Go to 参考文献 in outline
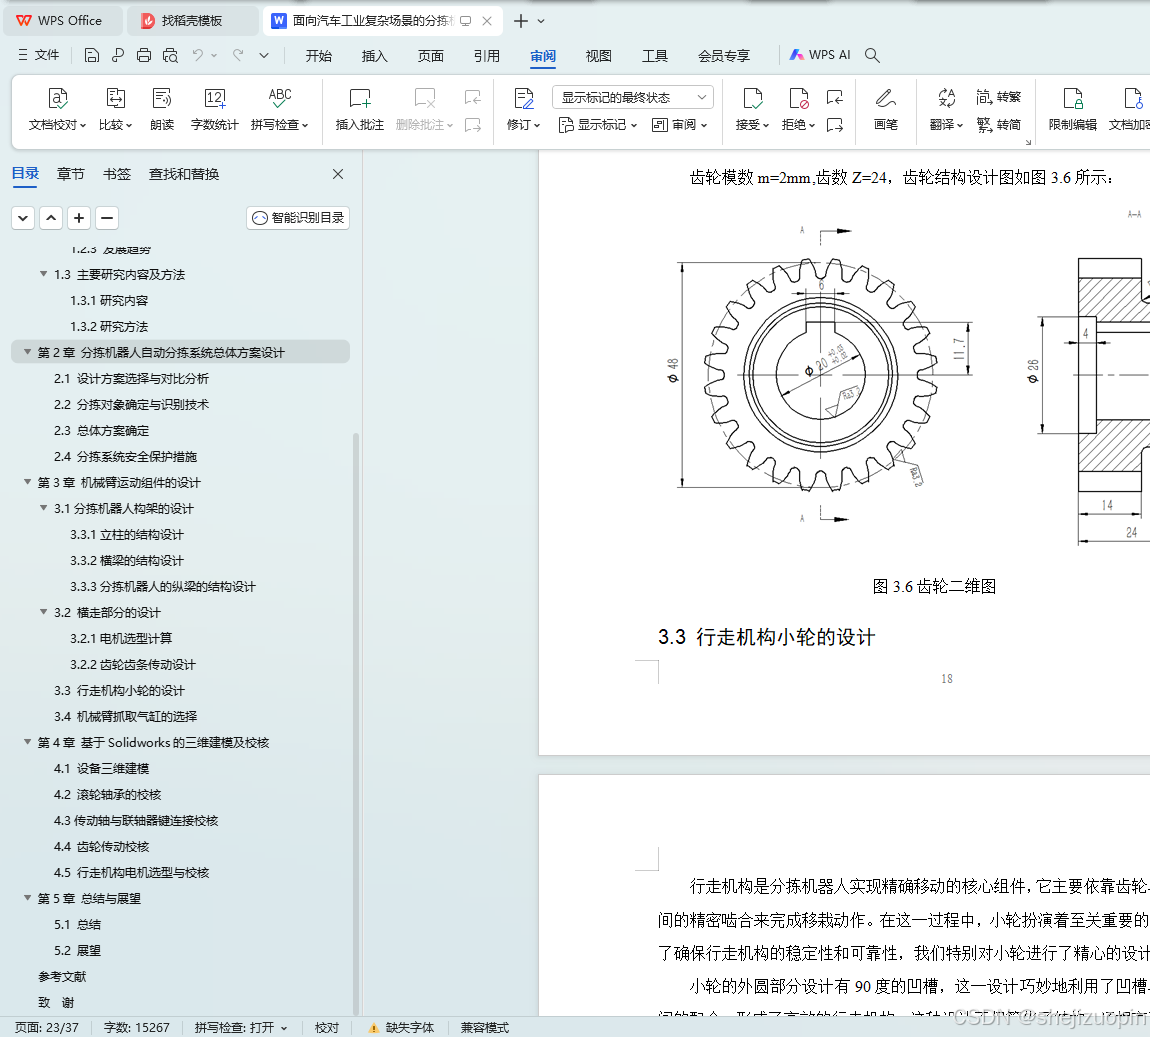This screenshot has width=1150, height=1037. [x=62, y=976]
